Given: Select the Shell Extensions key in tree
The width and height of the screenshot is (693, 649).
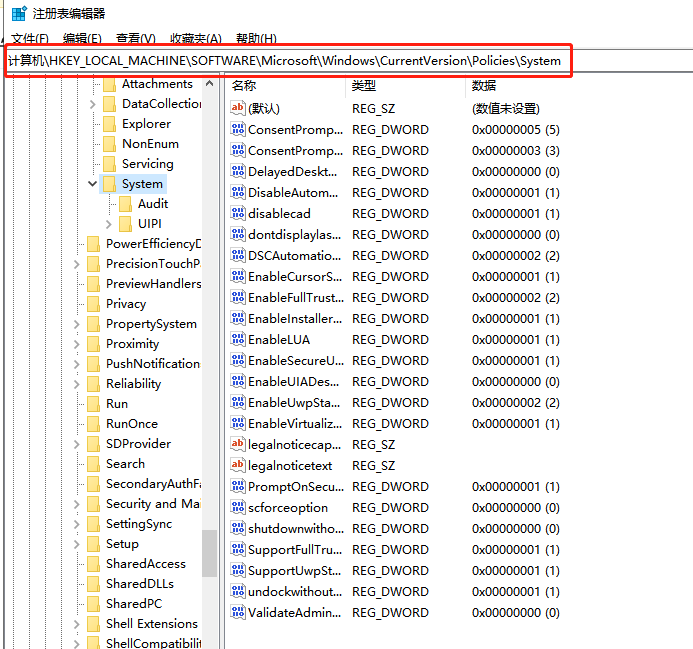Looking at the screenshot, I should (152, 623).
